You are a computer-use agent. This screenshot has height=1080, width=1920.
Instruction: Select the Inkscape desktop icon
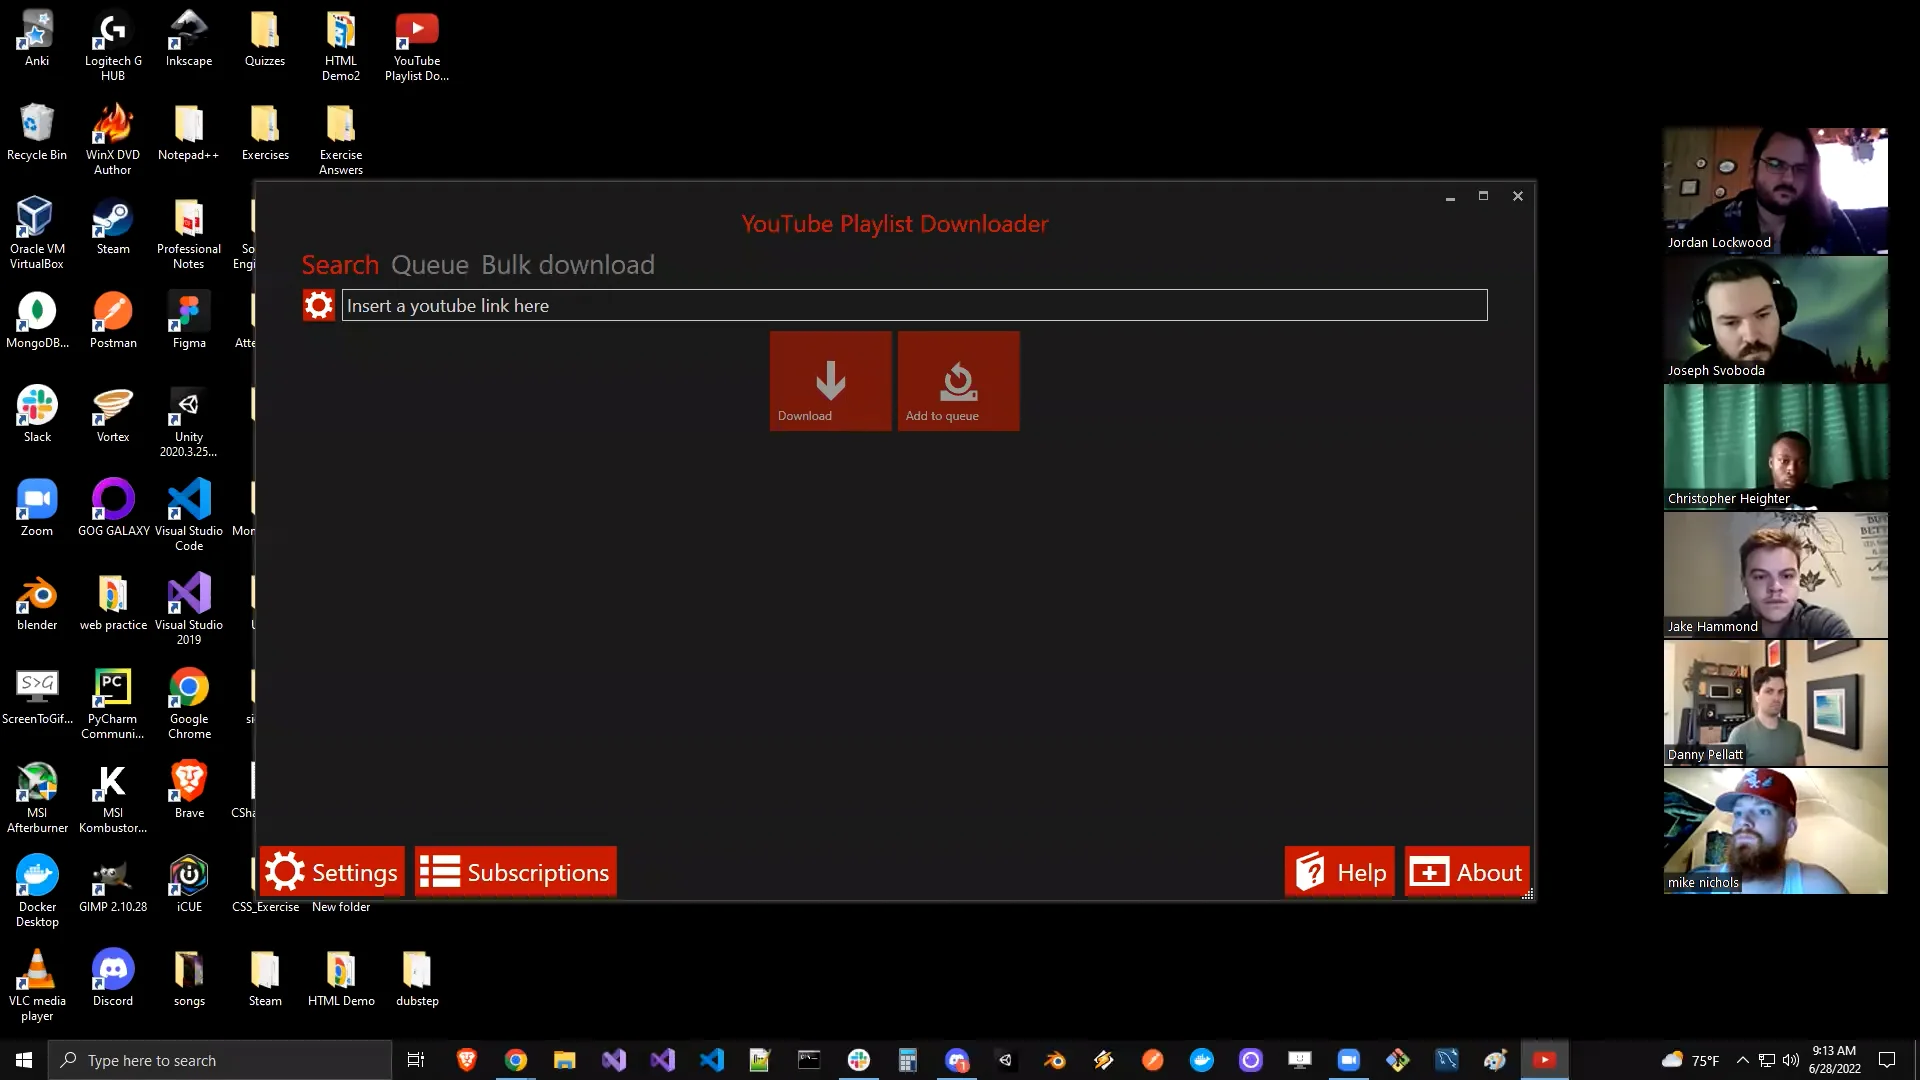[x=189, y=40]
